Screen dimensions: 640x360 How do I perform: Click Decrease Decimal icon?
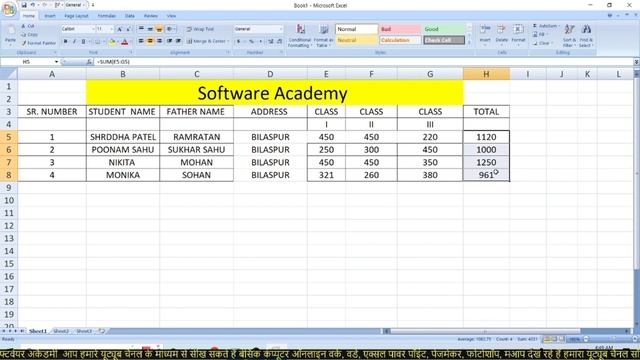280,41
